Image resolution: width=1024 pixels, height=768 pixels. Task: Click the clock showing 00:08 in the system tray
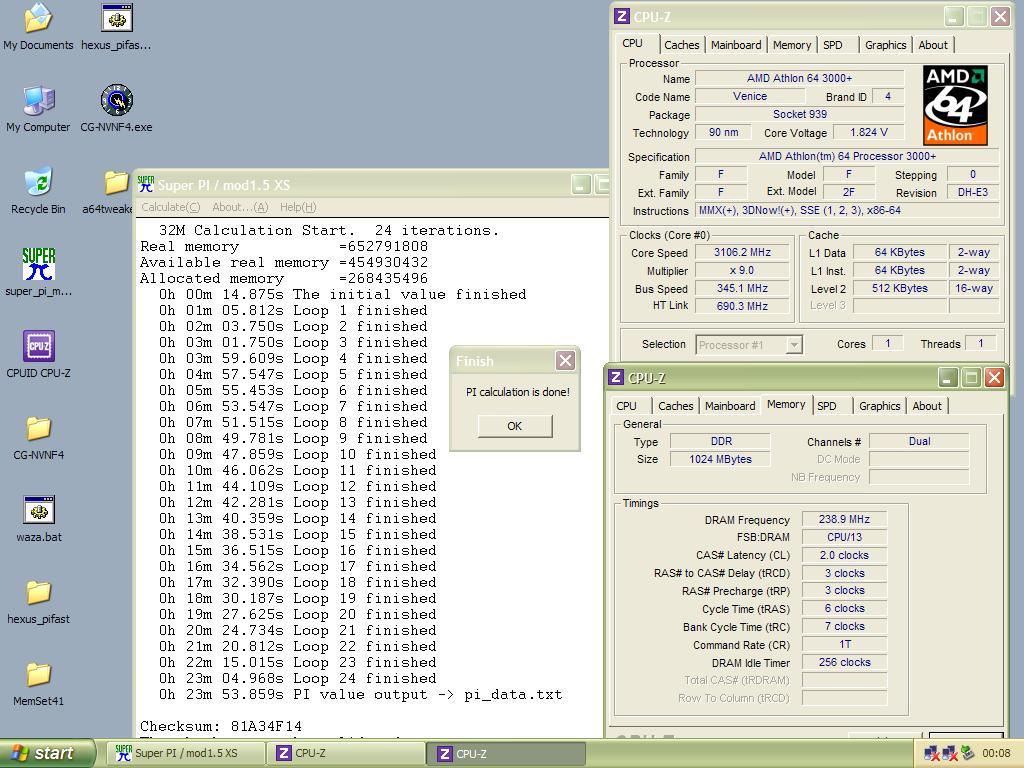(x=996, y=753)
